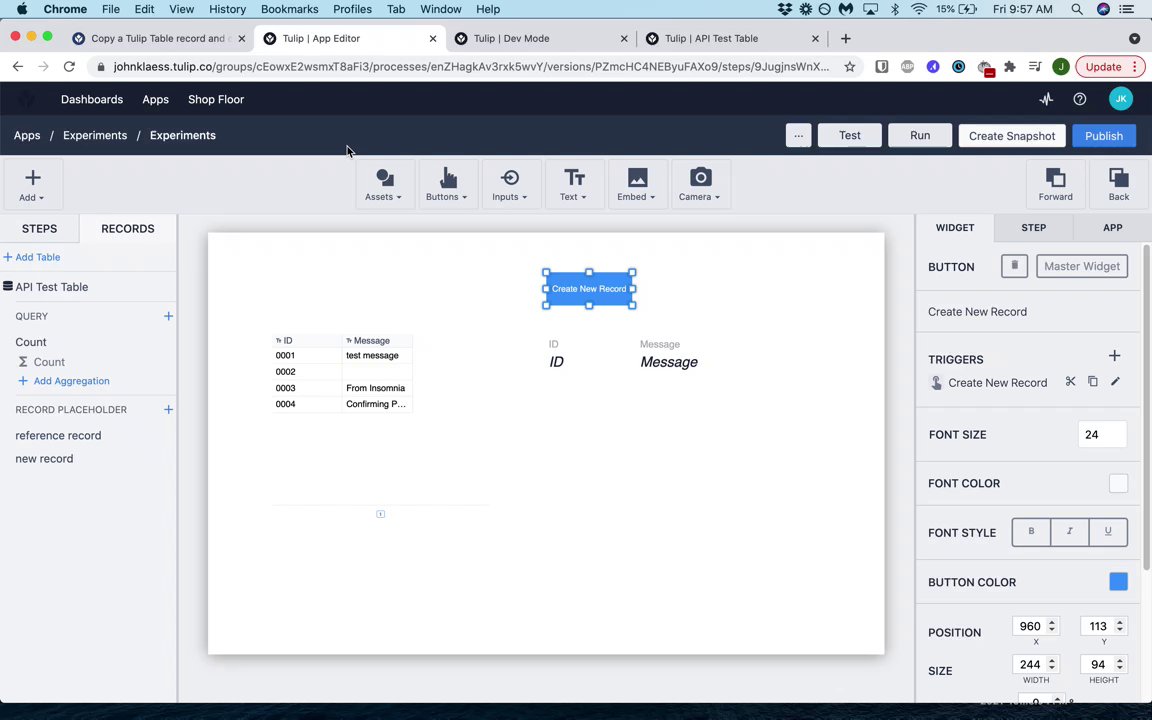1152x720 pixels.
Task: Switch to the RECORDS tab
Action: tap(128, 228)
